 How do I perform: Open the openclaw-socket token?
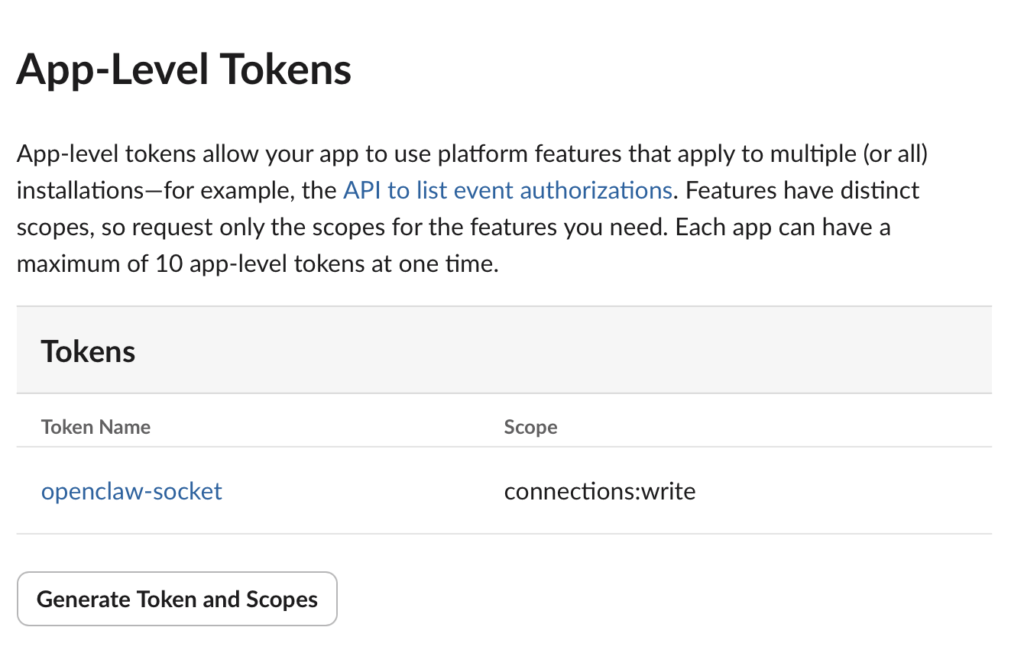coord(131,491)
